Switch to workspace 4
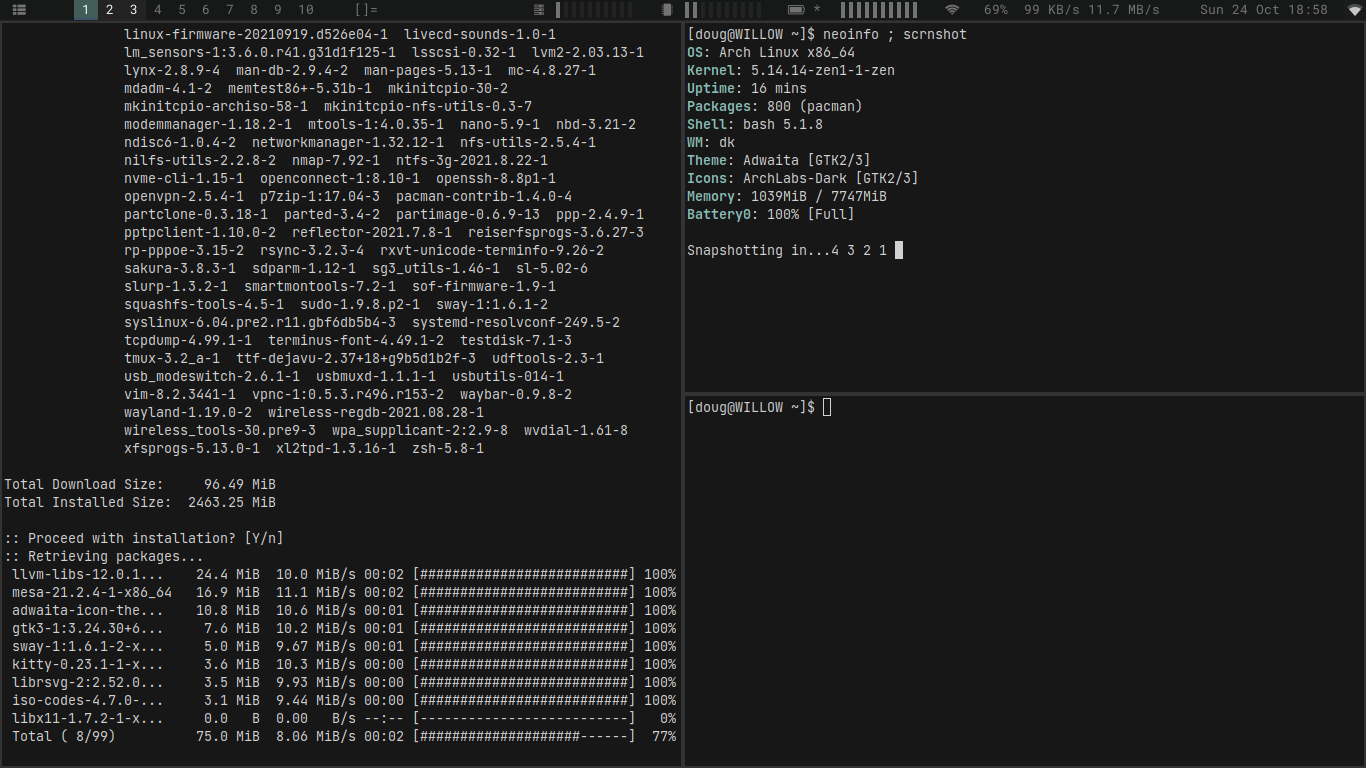Viewport: 1366px width, 768px height. [x=158, y=10]
